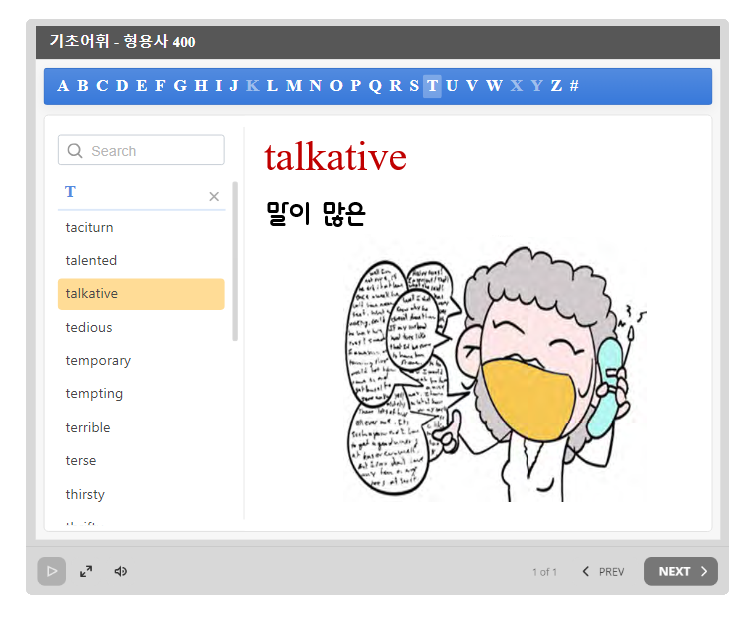Image resolution: width=752 pixels, height=617 pixels.
Task: Mute audio using the speaker icon
Action: (x=121, y=571)
